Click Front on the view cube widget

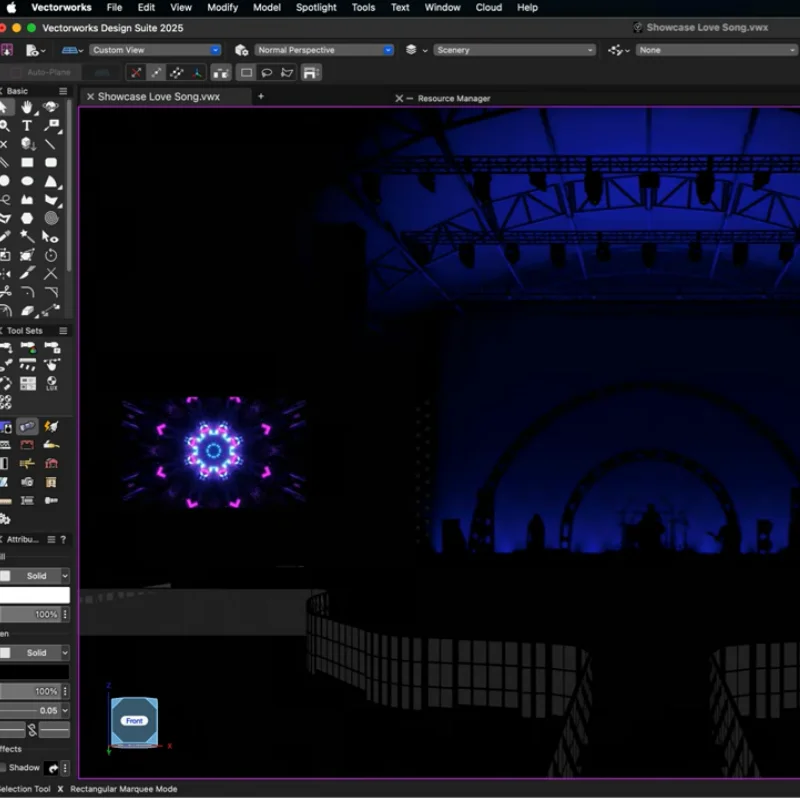(135, 719)
